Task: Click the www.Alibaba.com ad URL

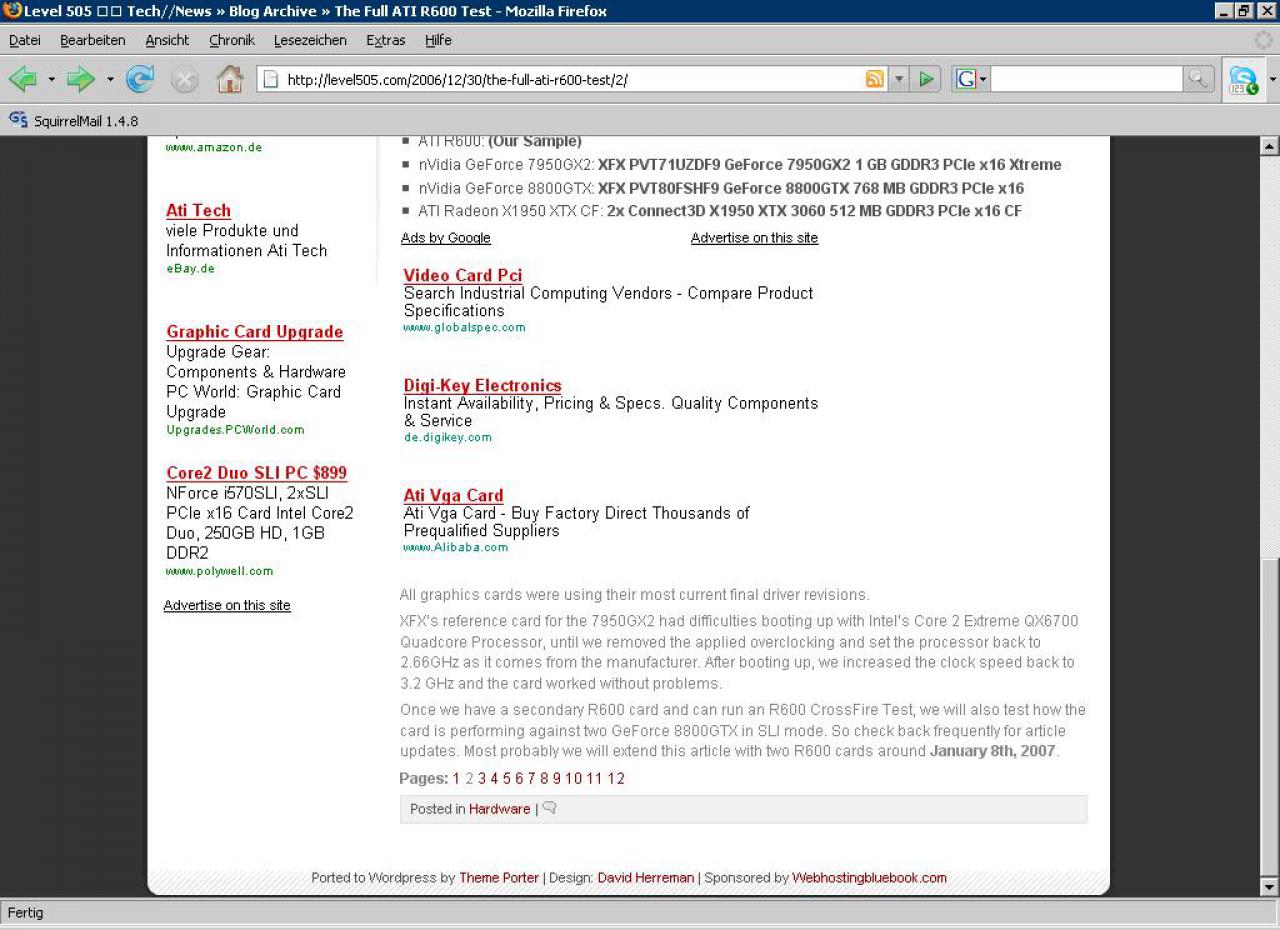Action: tap(456, 547)
